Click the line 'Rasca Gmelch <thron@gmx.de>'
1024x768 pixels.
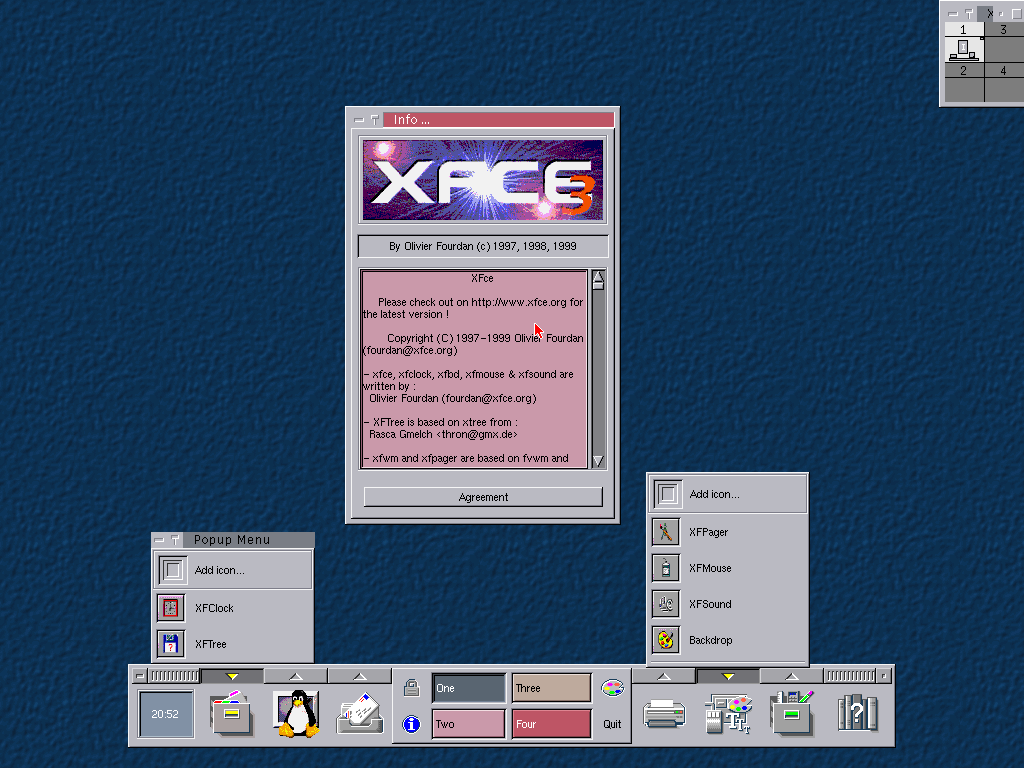click(x=443, y=434)
